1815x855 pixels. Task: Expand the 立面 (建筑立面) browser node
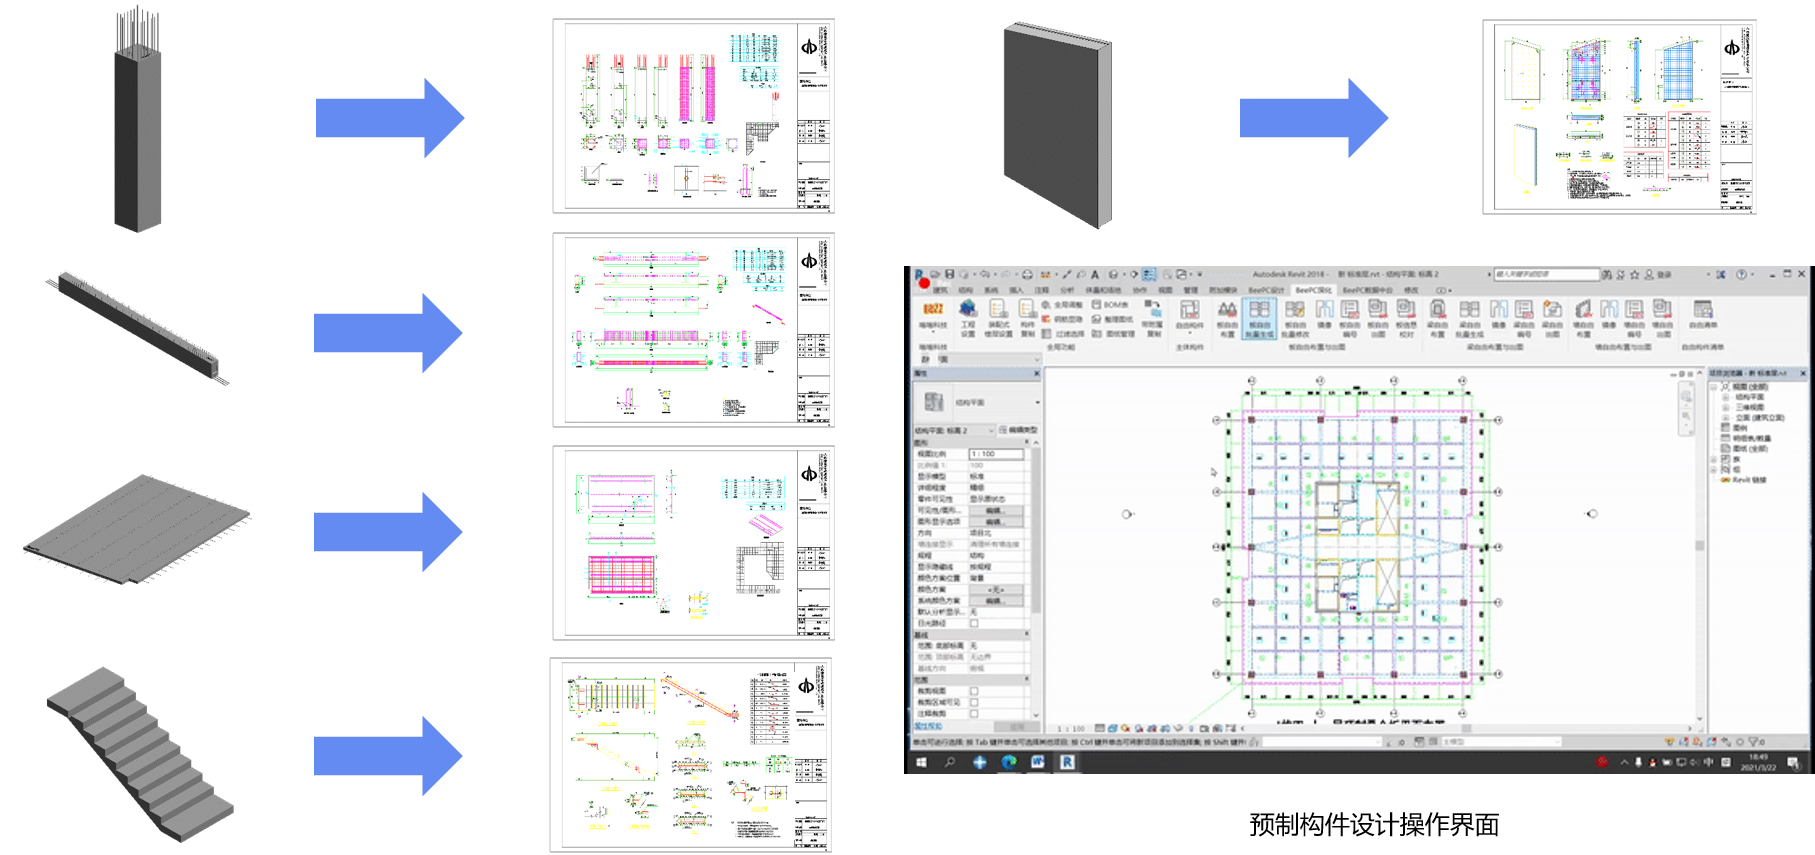pyautogui.click(x=1725, y=418)
